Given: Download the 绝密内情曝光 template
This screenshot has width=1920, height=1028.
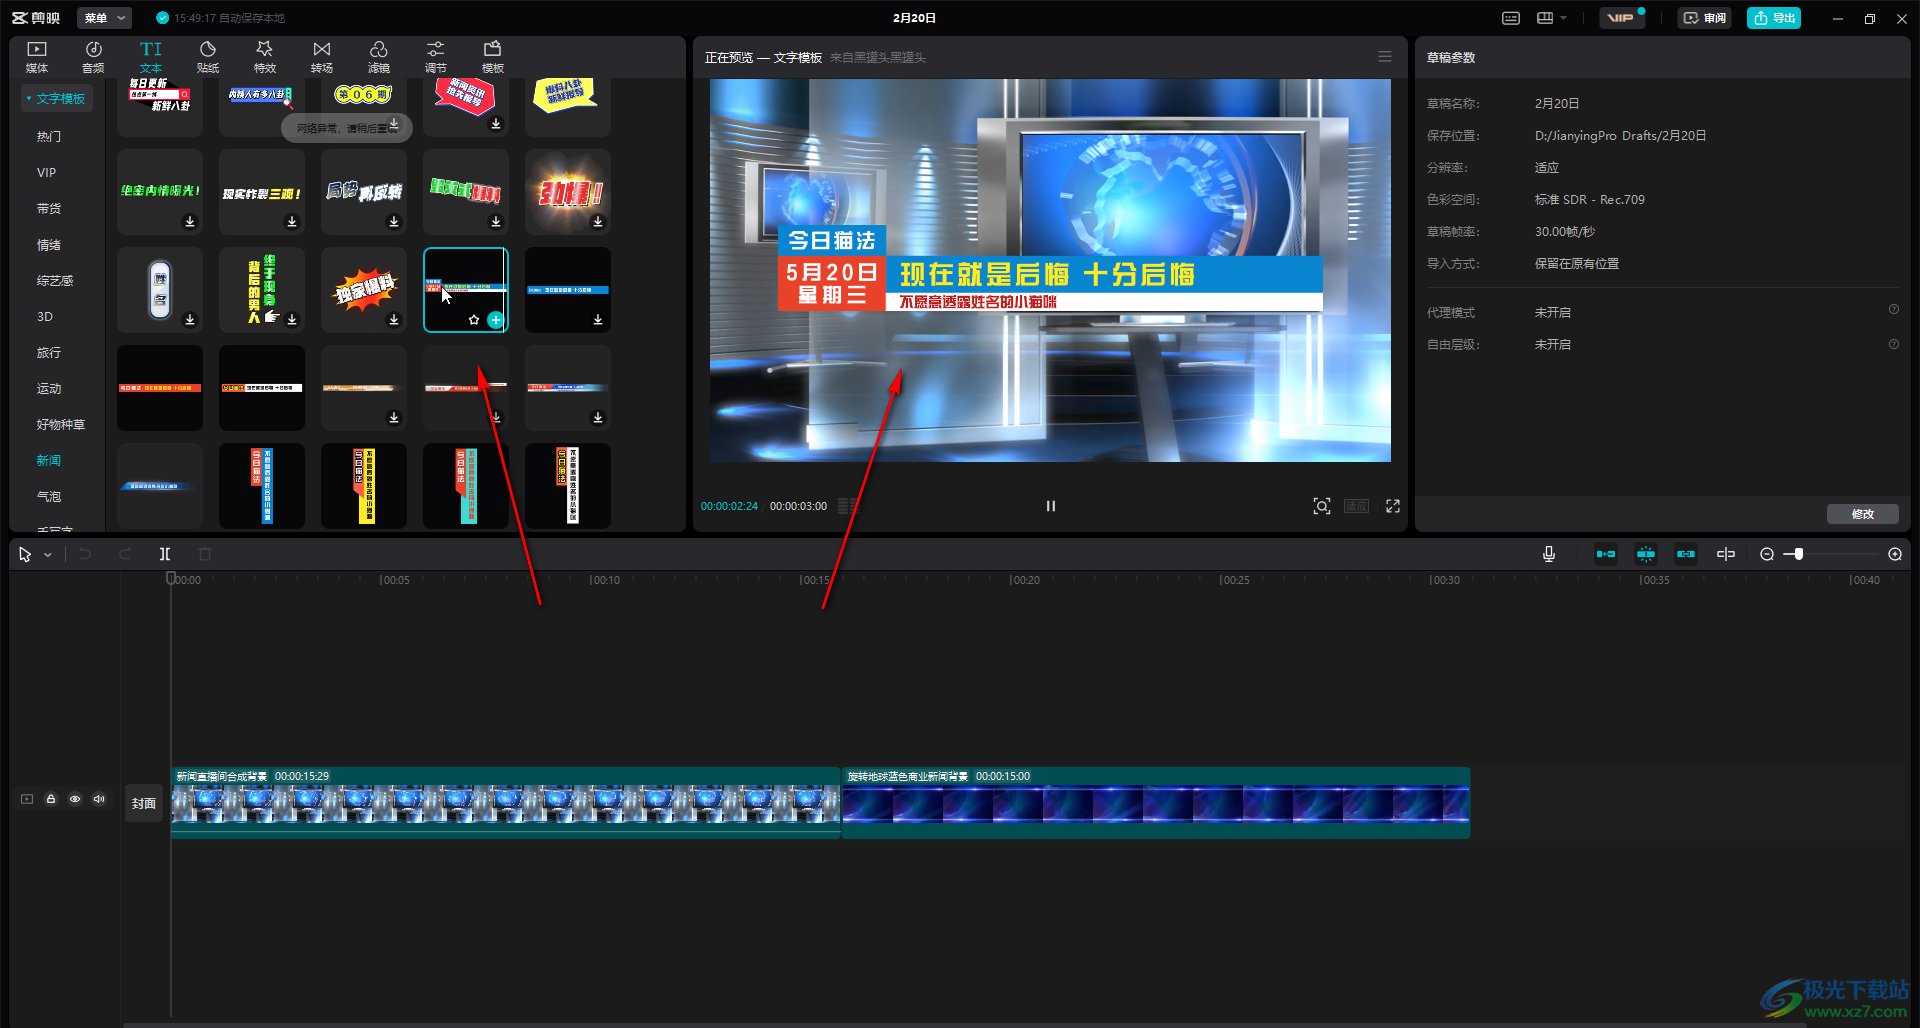Looking at the screenshot, I should click(190, 222).
